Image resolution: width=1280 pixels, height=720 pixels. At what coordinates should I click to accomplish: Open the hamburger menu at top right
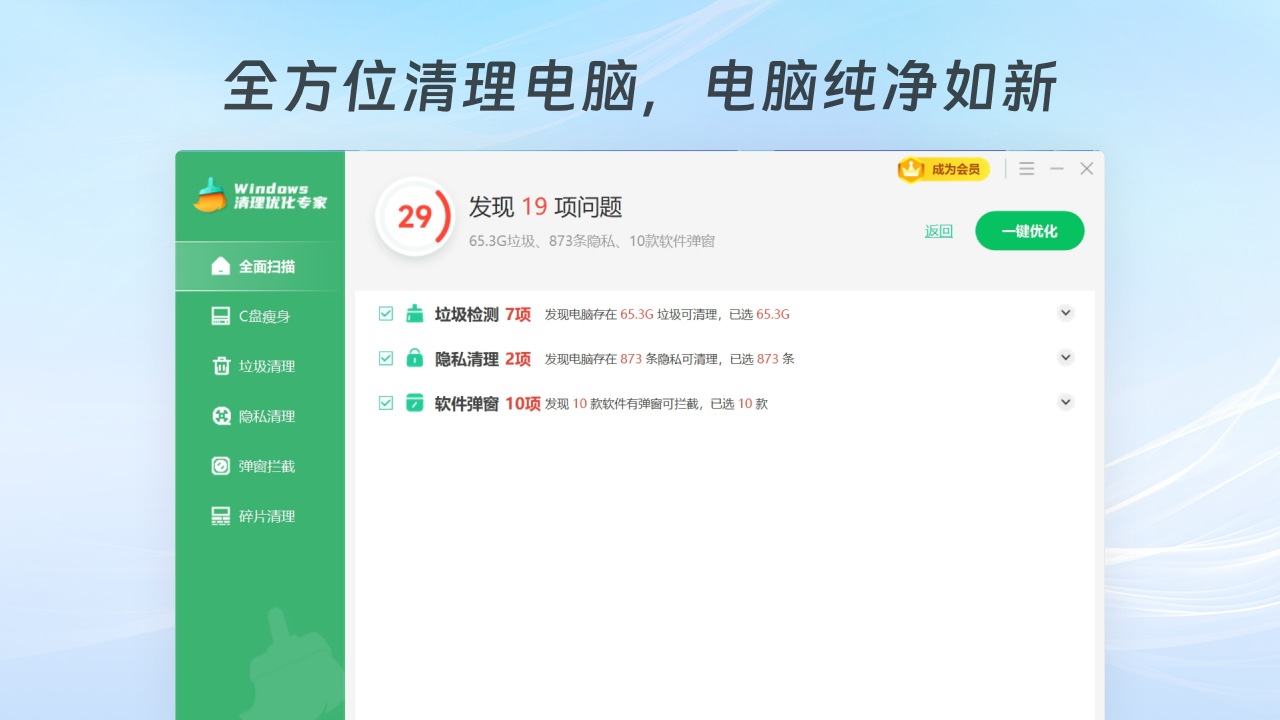1026,168
